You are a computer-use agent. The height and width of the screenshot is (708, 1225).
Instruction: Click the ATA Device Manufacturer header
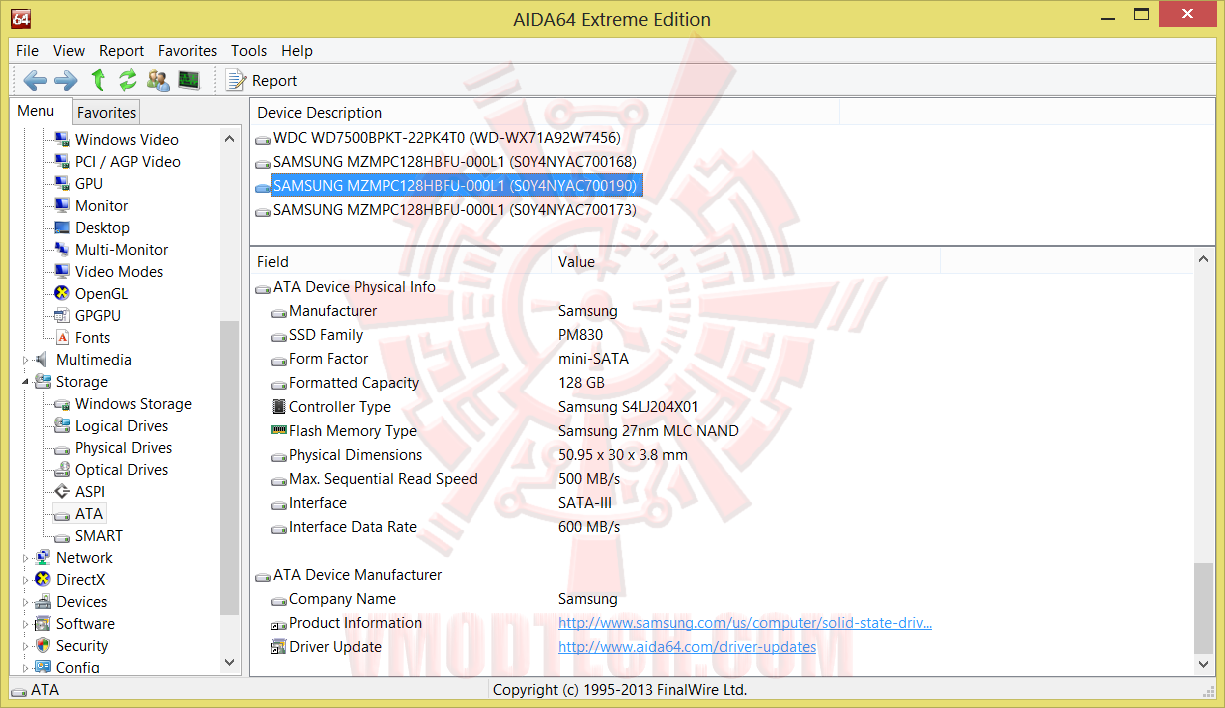tap(357, 575)
